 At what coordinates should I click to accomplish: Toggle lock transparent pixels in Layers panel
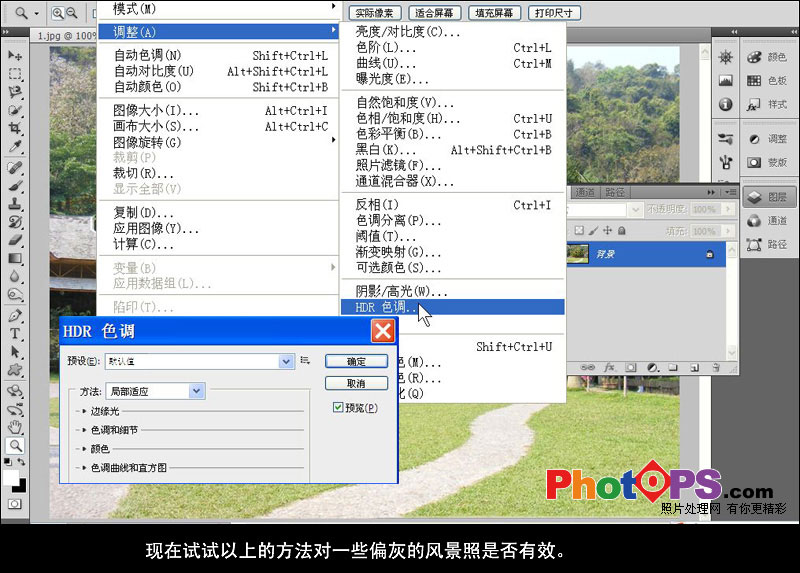click(x=579, y=231)
